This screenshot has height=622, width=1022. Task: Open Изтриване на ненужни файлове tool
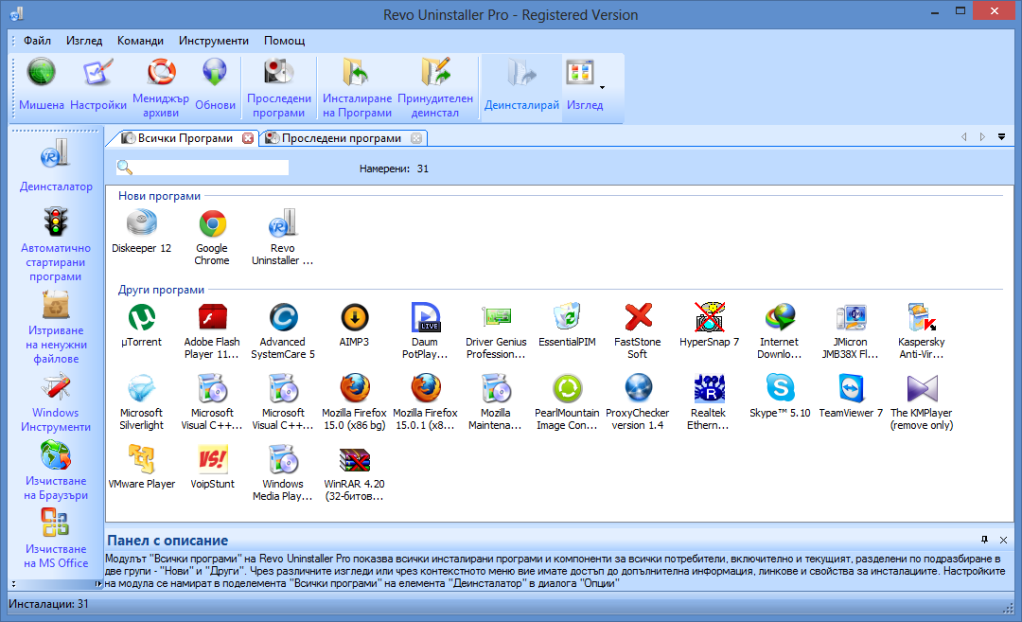[55, 327]
